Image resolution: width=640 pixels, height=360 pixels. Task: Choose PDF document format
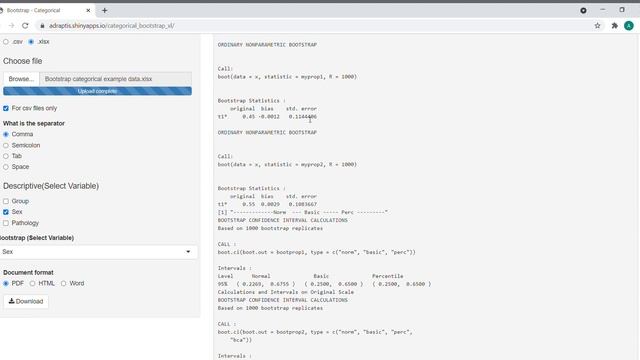[x=6, y=283]
